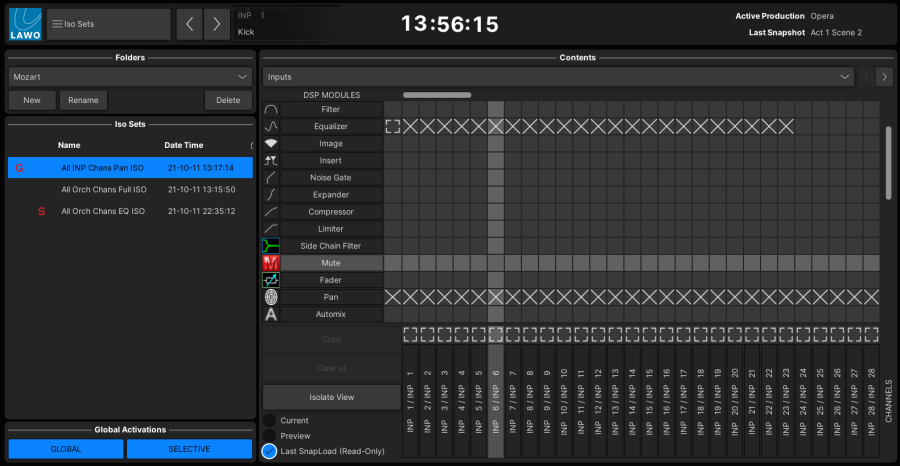Click the Pan fingerprint icon
The width and height of the screenshot is (900, 466).
coord(270,297)
